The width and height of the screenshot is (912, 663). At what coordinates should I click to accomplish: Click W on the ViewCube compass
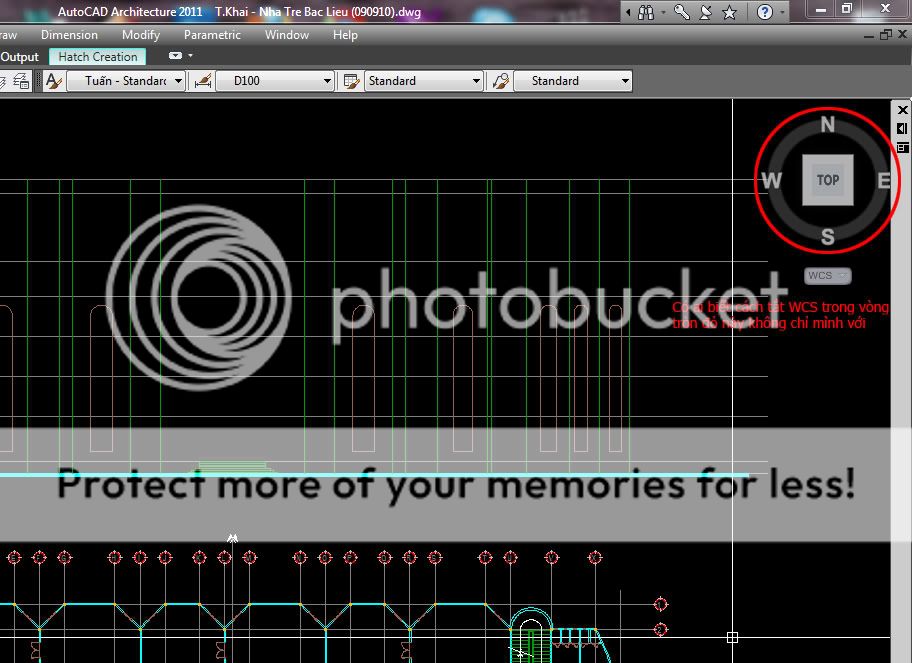pyautogui.click(x=771, y=180)
